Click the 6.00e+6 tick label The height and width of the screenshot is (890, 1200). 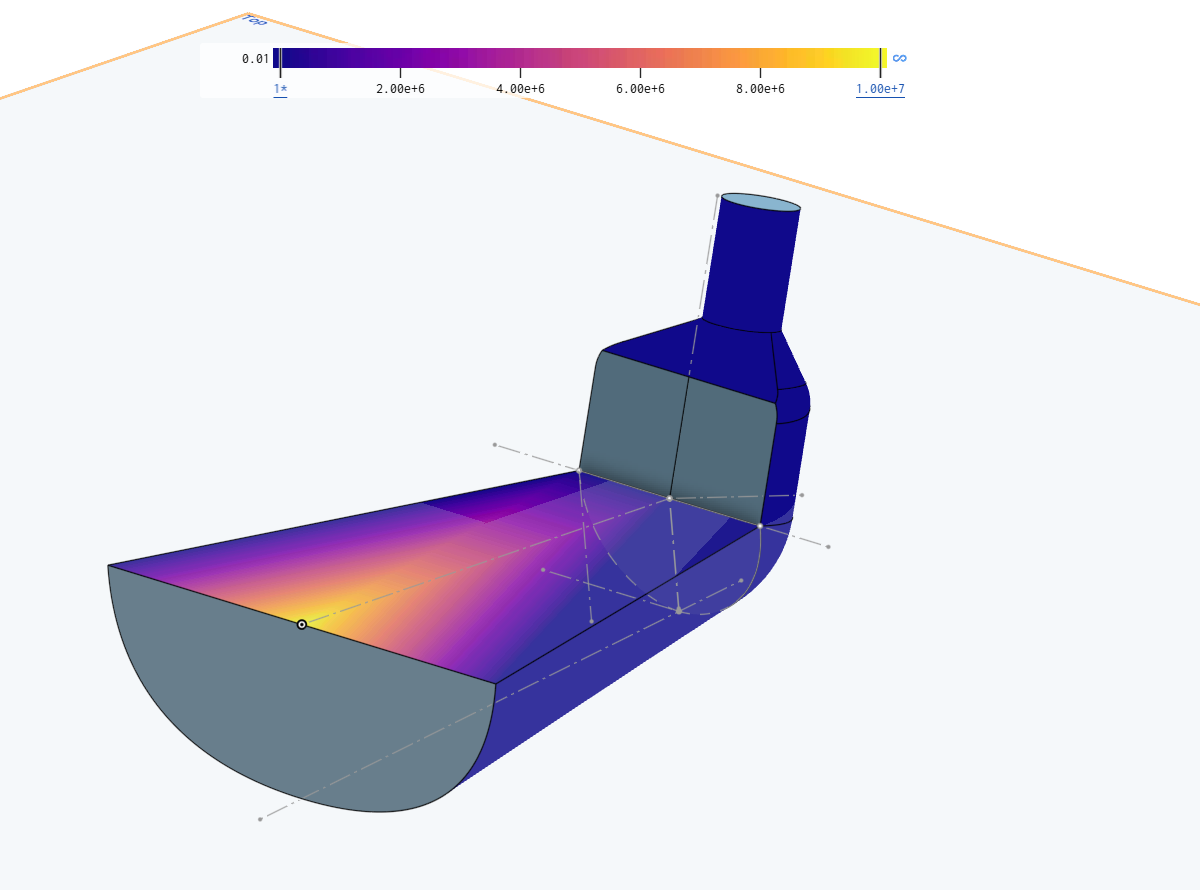coord(640,90)
